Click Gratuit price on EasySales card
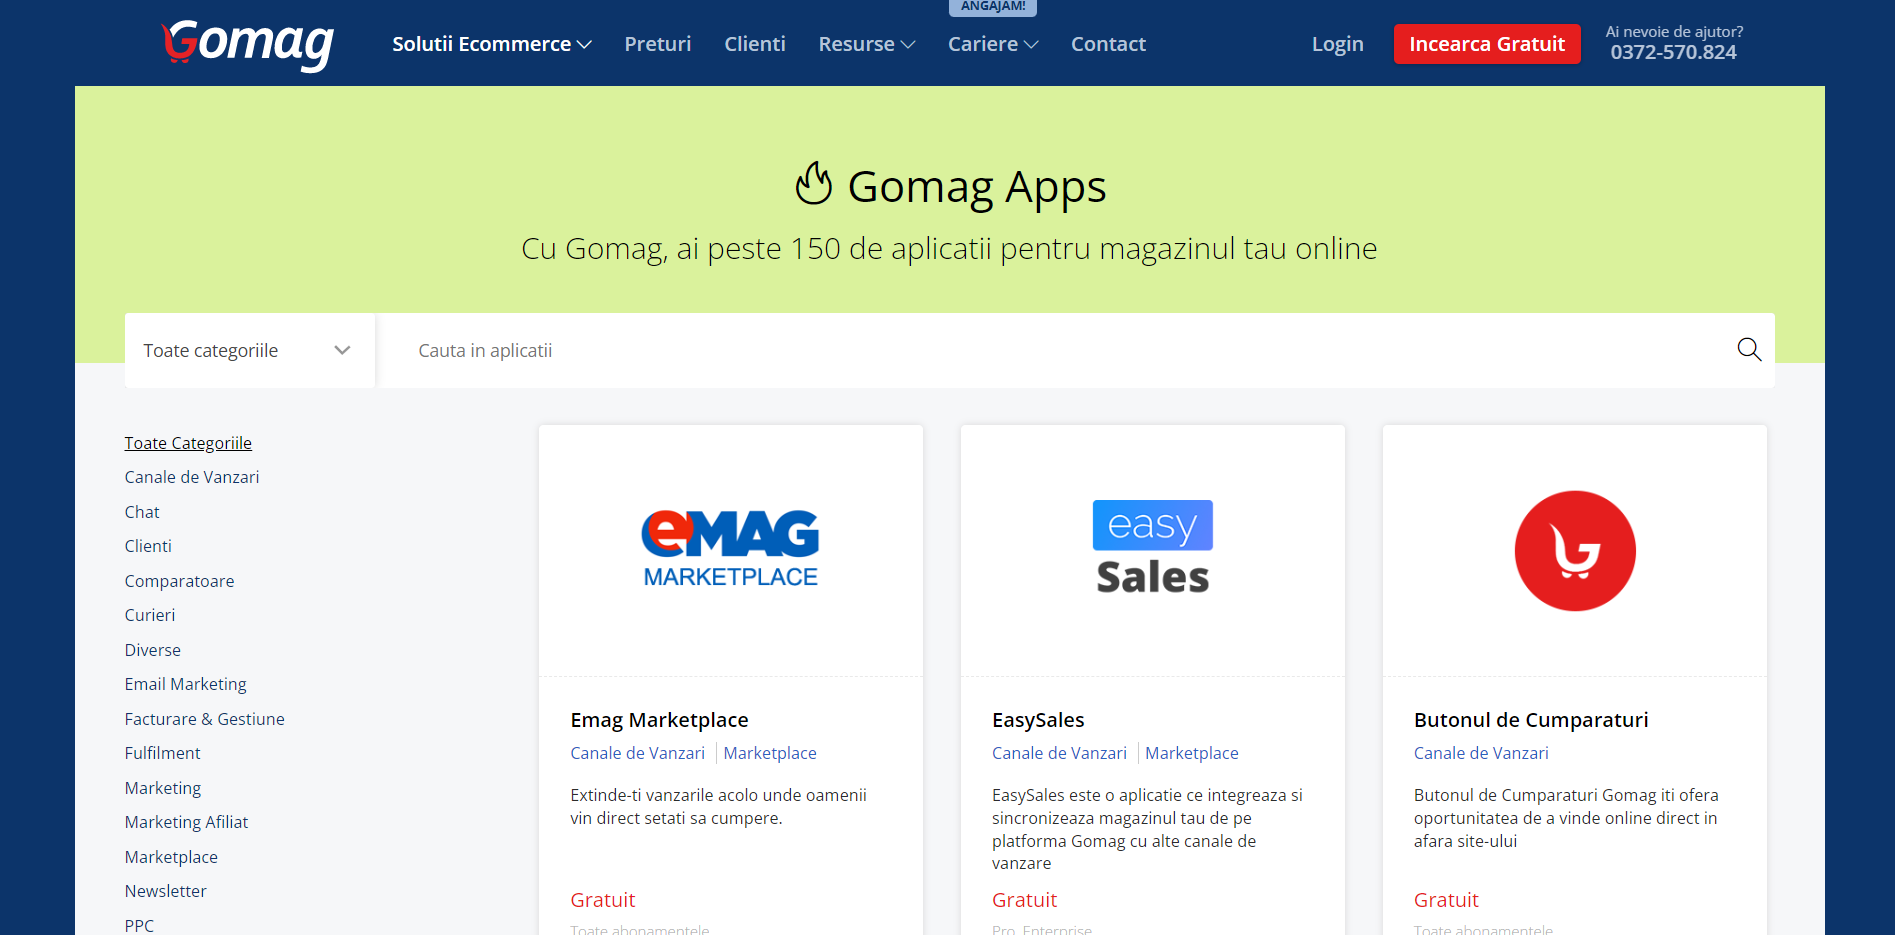This screenshot has width=1895, height=935. (1024, 900)
